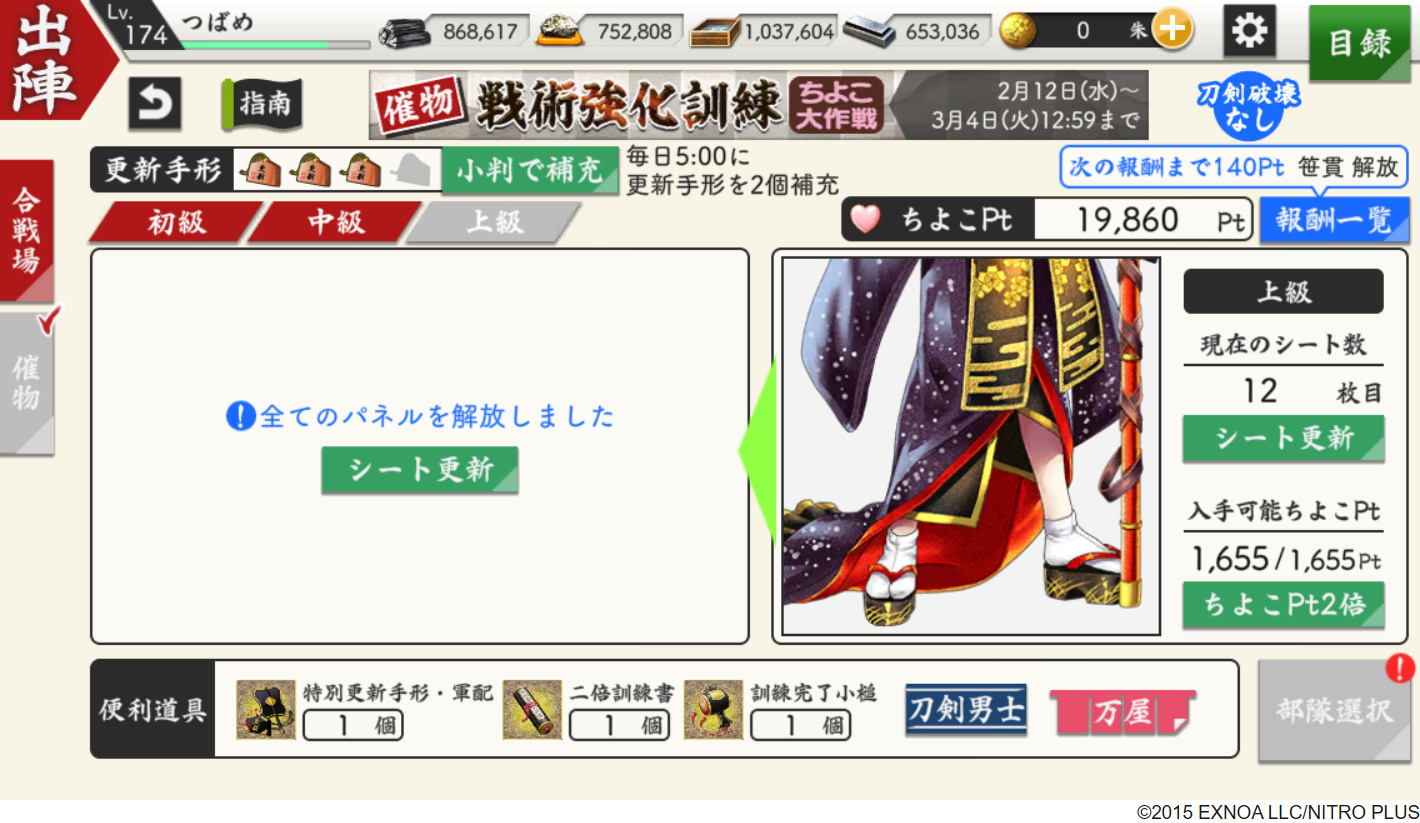Open the settings gear icon
This screenshot has height=823, width=1420.
coord(1249,31)
